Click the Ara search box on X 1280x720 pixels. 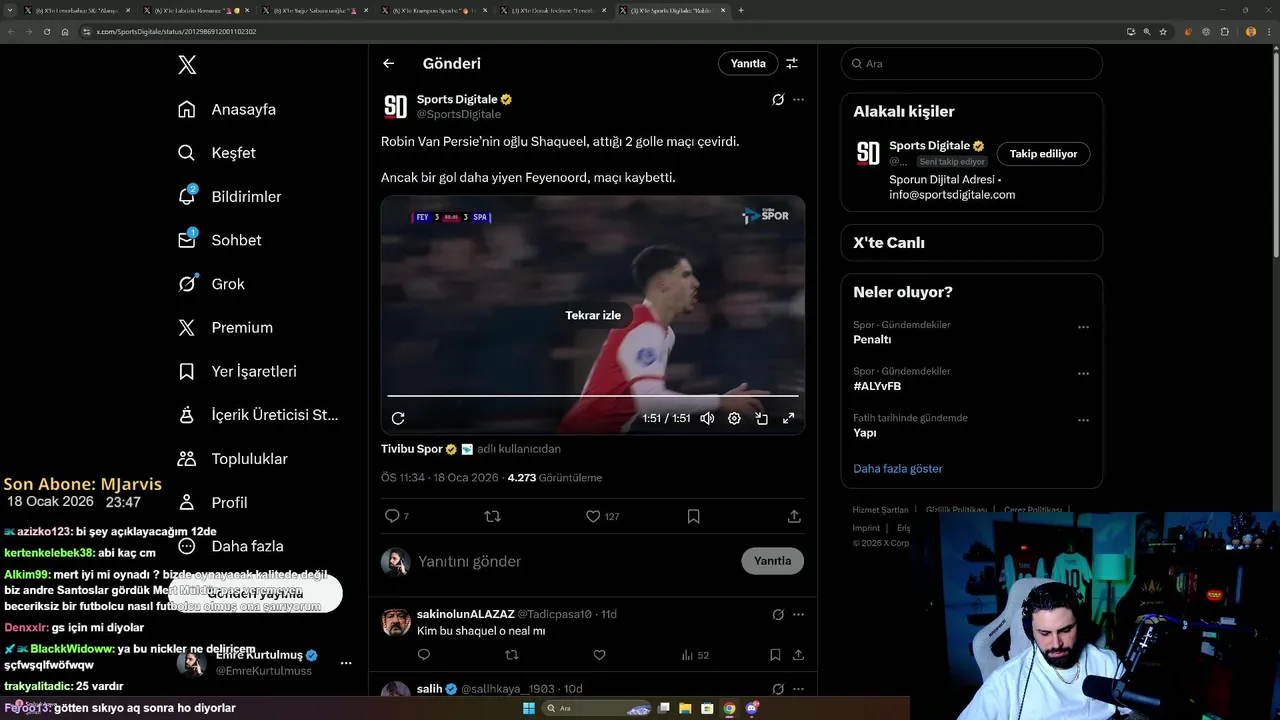tap(972, 63)
